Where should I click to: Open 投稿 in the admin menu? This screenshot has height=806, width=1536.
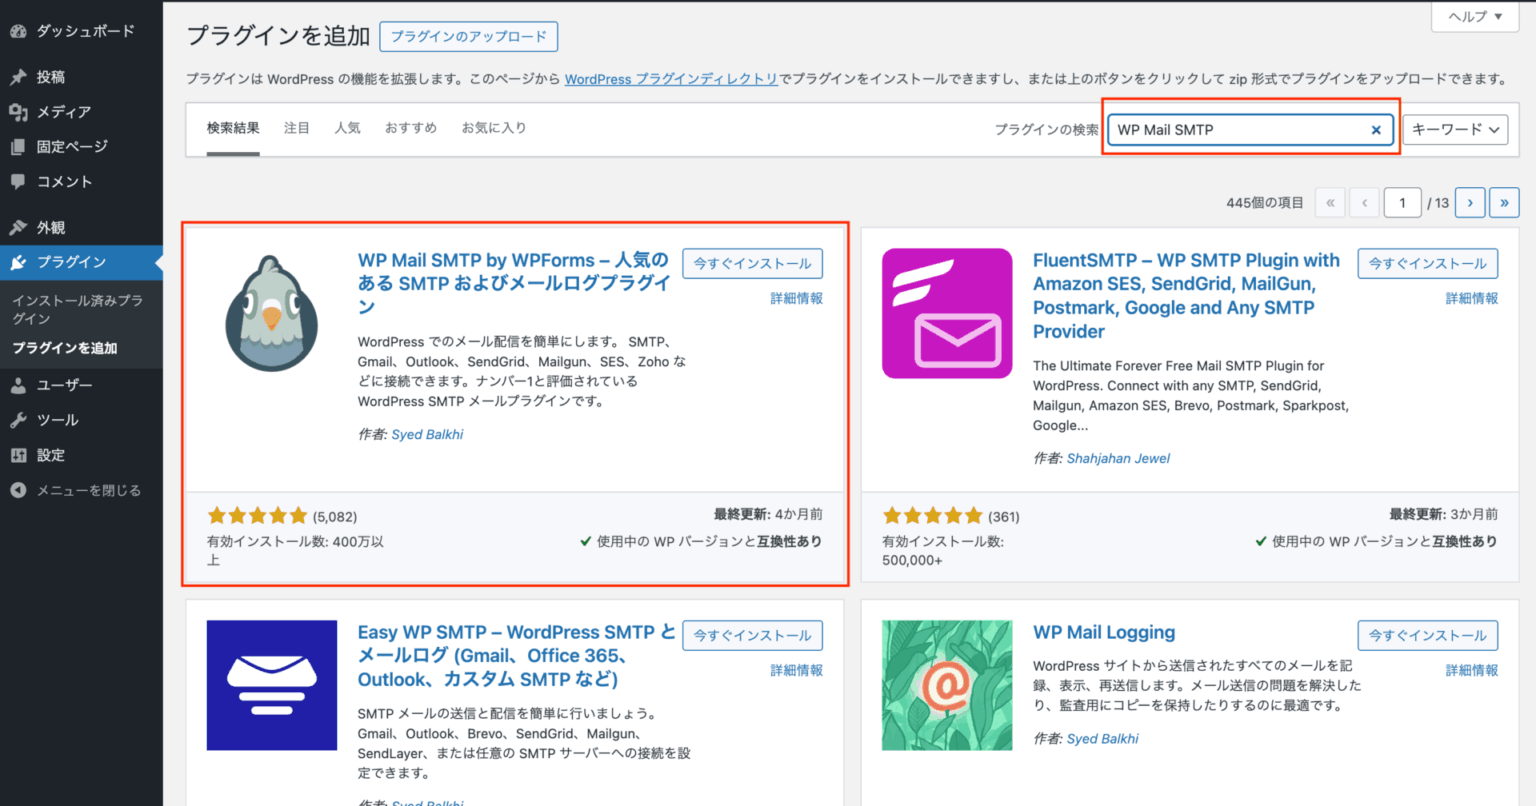[x=51, y=77]
